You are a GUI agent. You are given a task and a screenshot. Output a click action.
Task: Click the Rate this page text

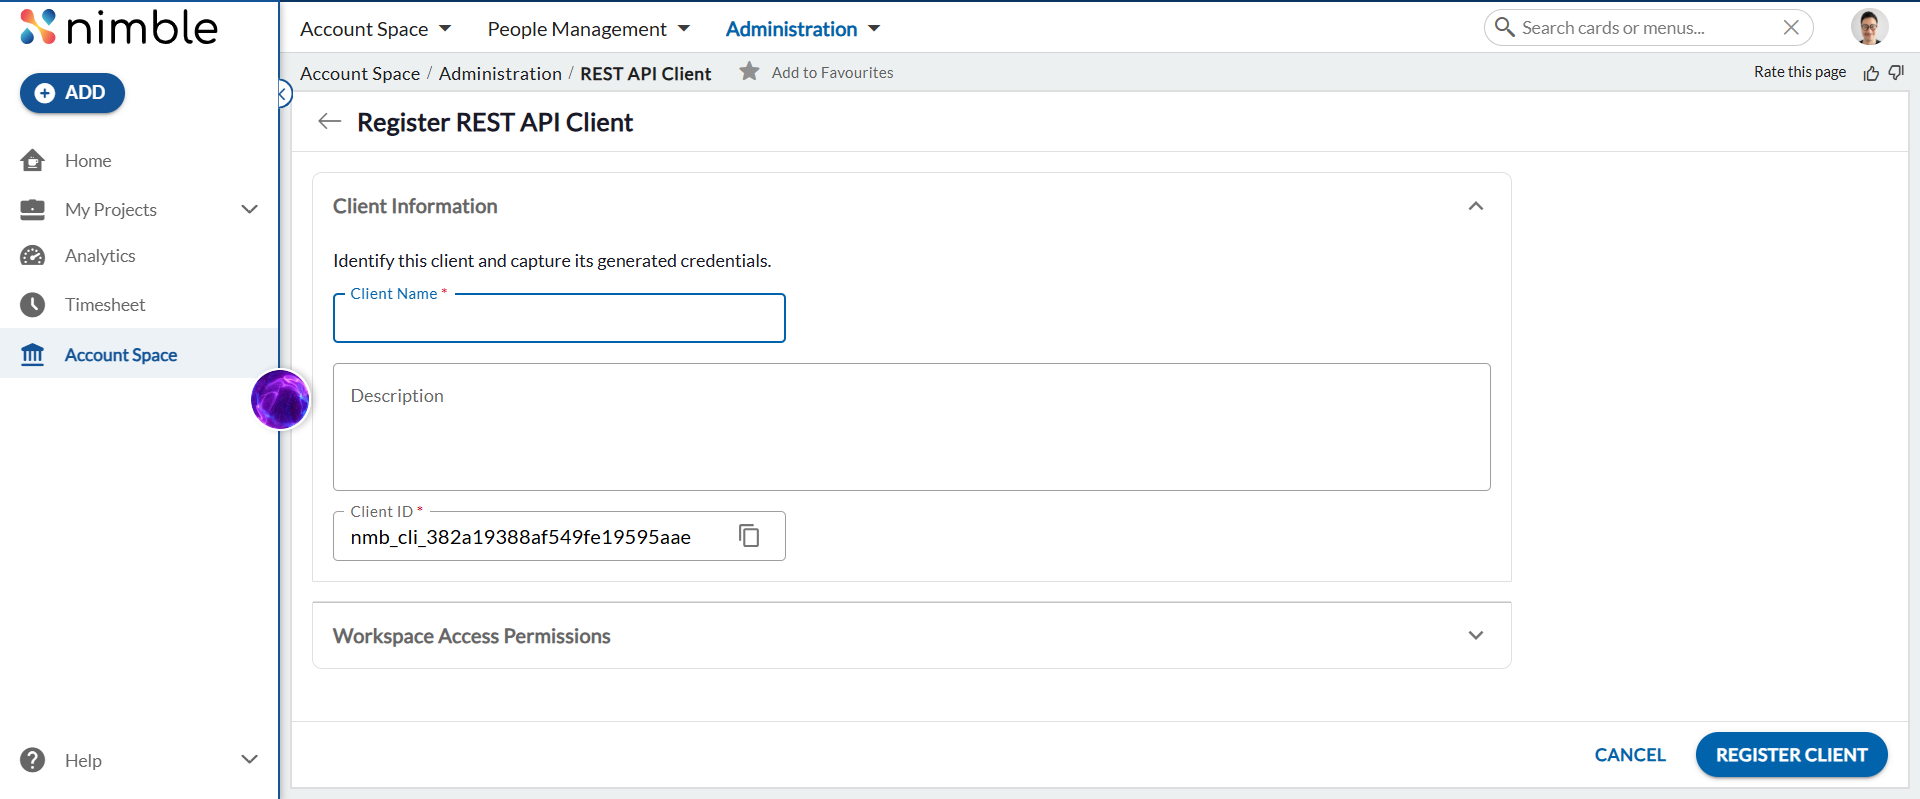(1799, 72)
